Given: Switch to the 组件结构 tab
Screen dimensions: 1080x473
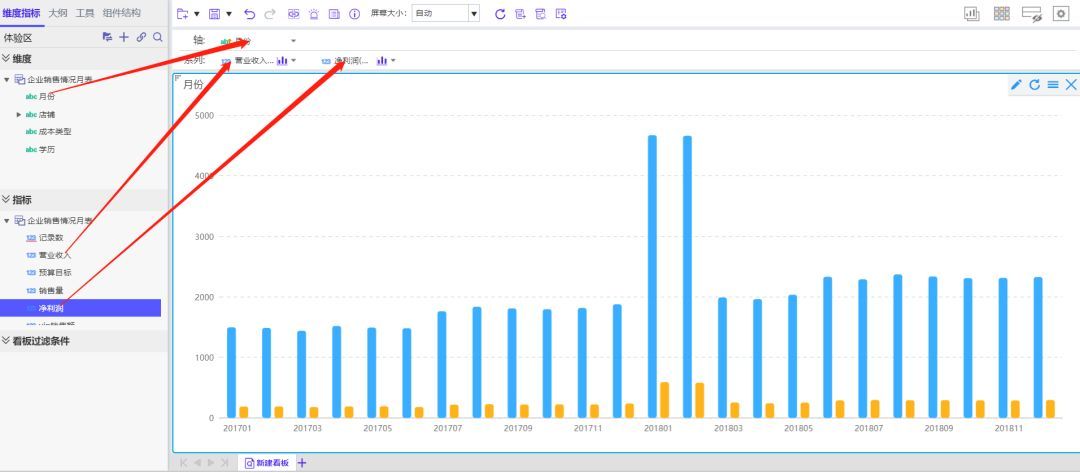Looking at the screenshot, I should pos(121,13).
